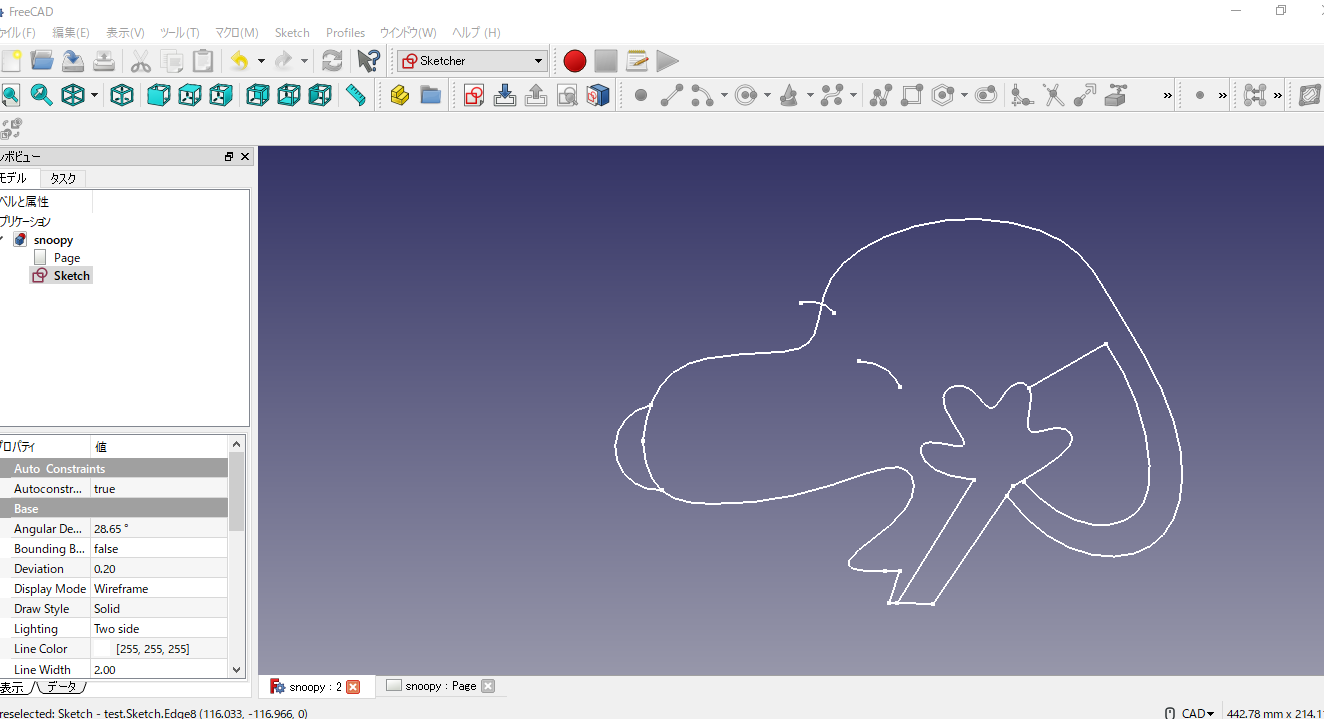Fit all content in the view
Viewport: 1324px width, 719px height.
[10, 95]
